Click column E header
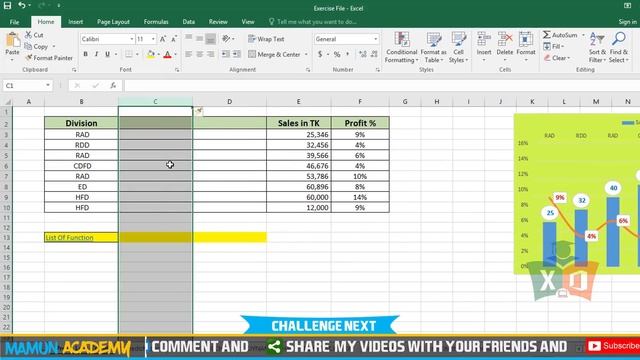This screenshot has height=360, width=640. tap(299, 101)
